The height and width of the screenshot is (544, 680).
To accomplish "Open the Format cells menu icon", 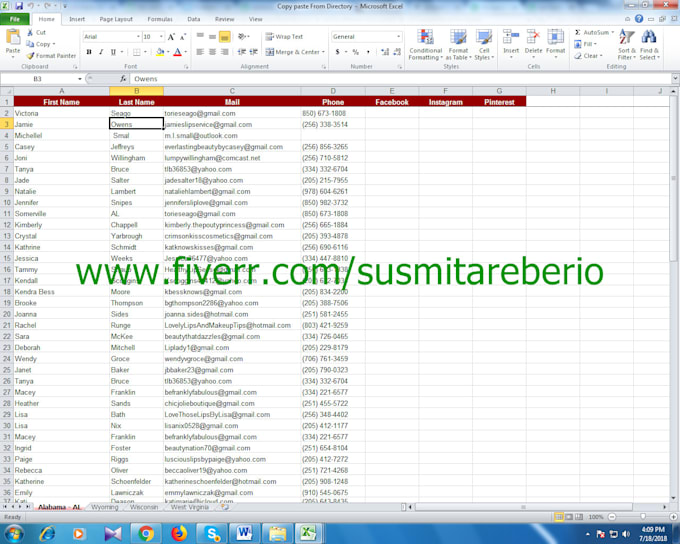I will point(555,37).
